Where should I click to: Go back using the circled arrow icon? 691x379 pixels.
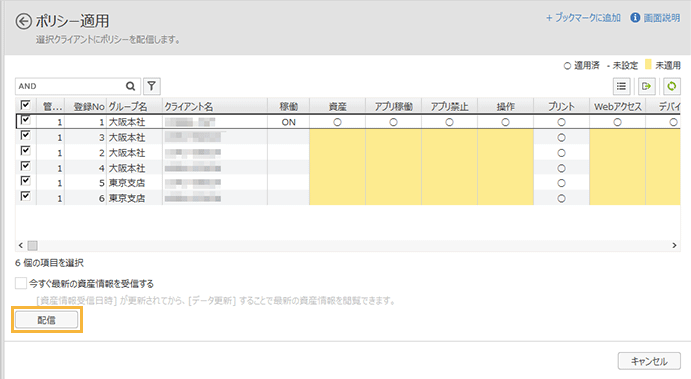pyautogui.click(x=23, y=21)
